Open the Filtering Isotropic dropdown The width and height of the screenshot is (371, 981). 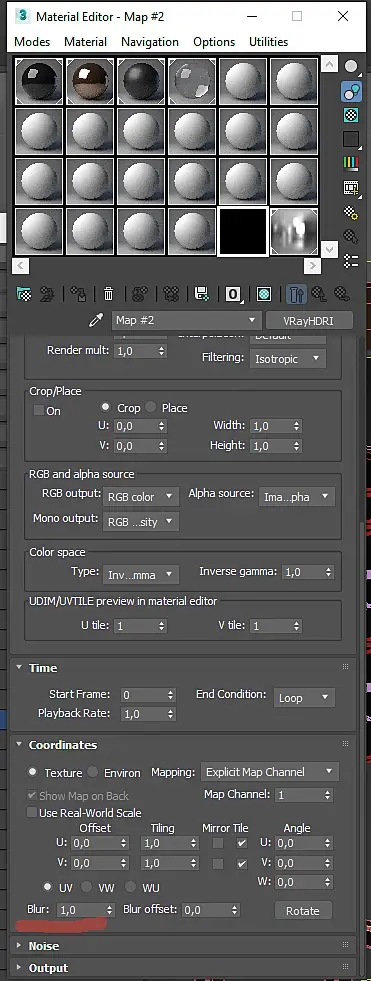coord(288,358)
